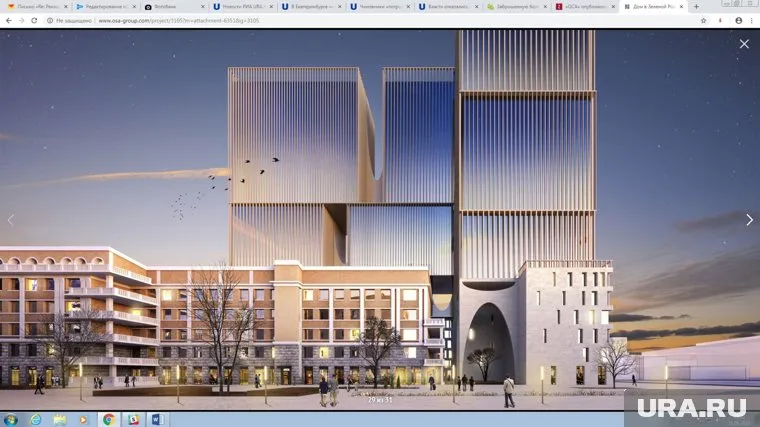The image size is (760, 427).
Task: Close the 'Дом в Зеленой Роще' tab
Action: click(682, 6)
